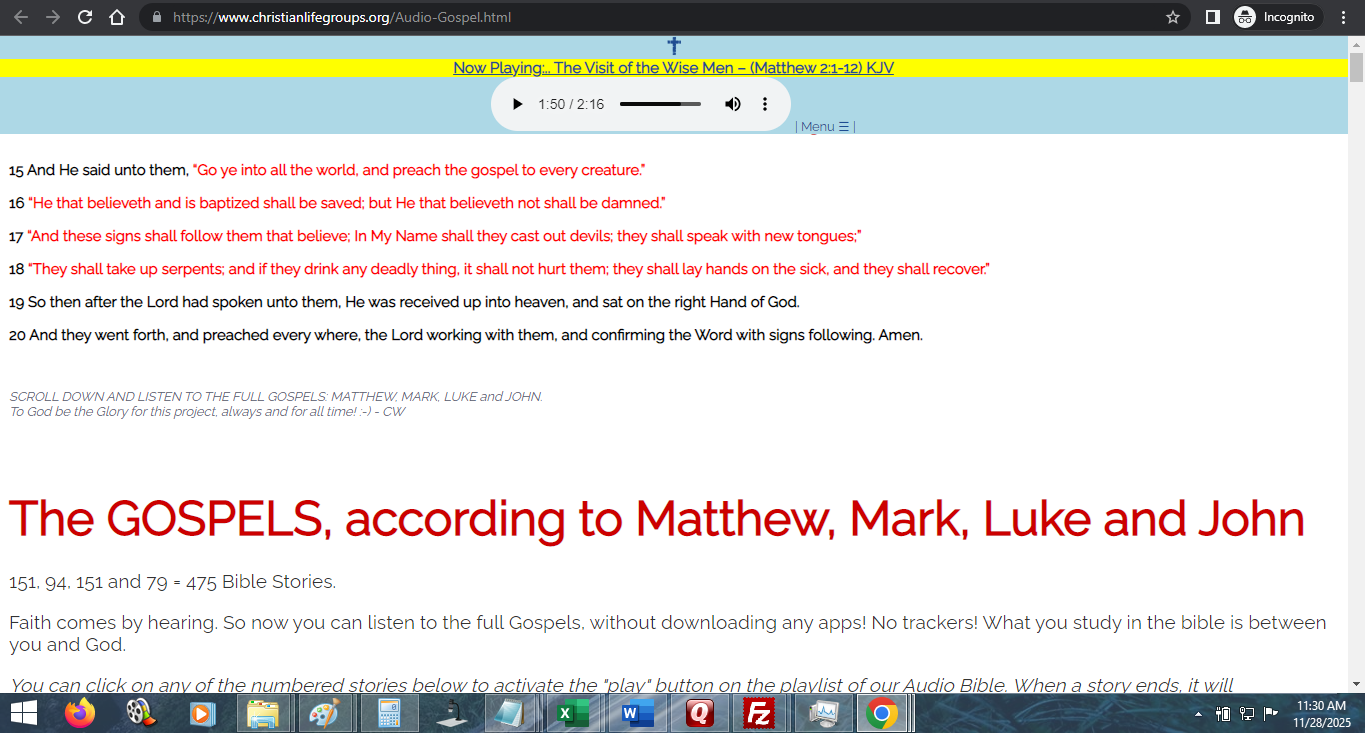Open audio player more options menu

pos(765,104)
